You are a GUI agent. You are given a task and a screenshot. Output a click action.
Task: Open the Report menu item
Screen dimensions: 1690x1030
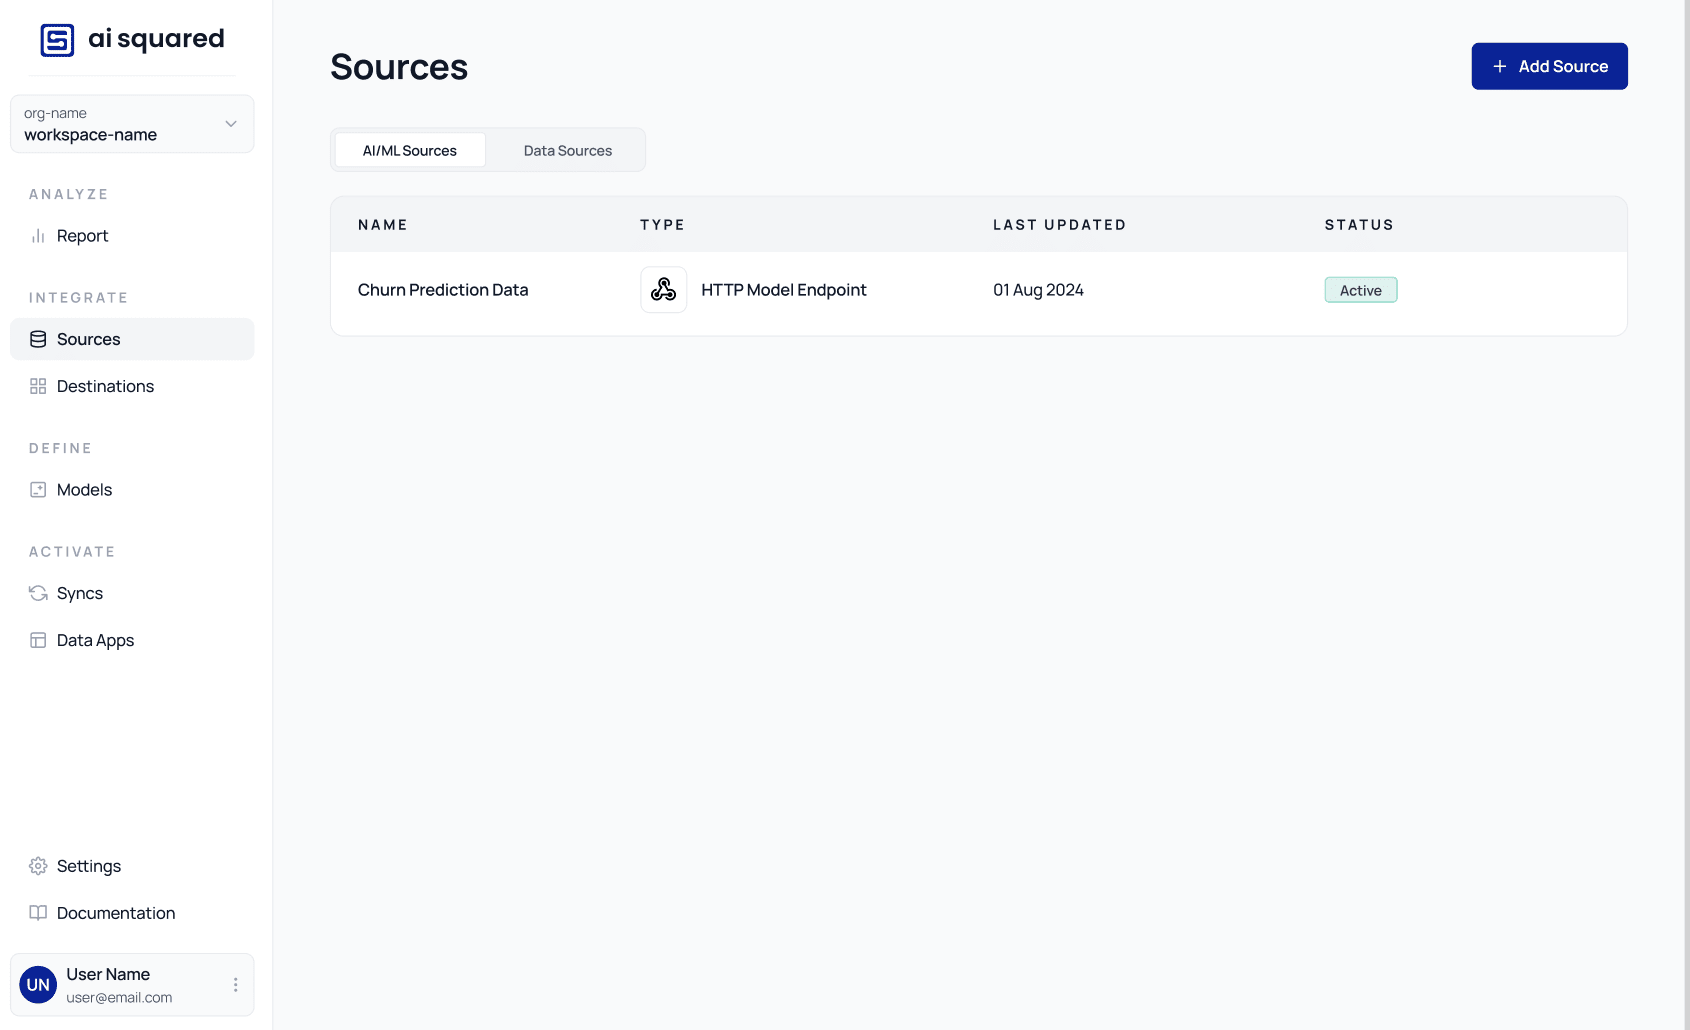tap(132, 236)
